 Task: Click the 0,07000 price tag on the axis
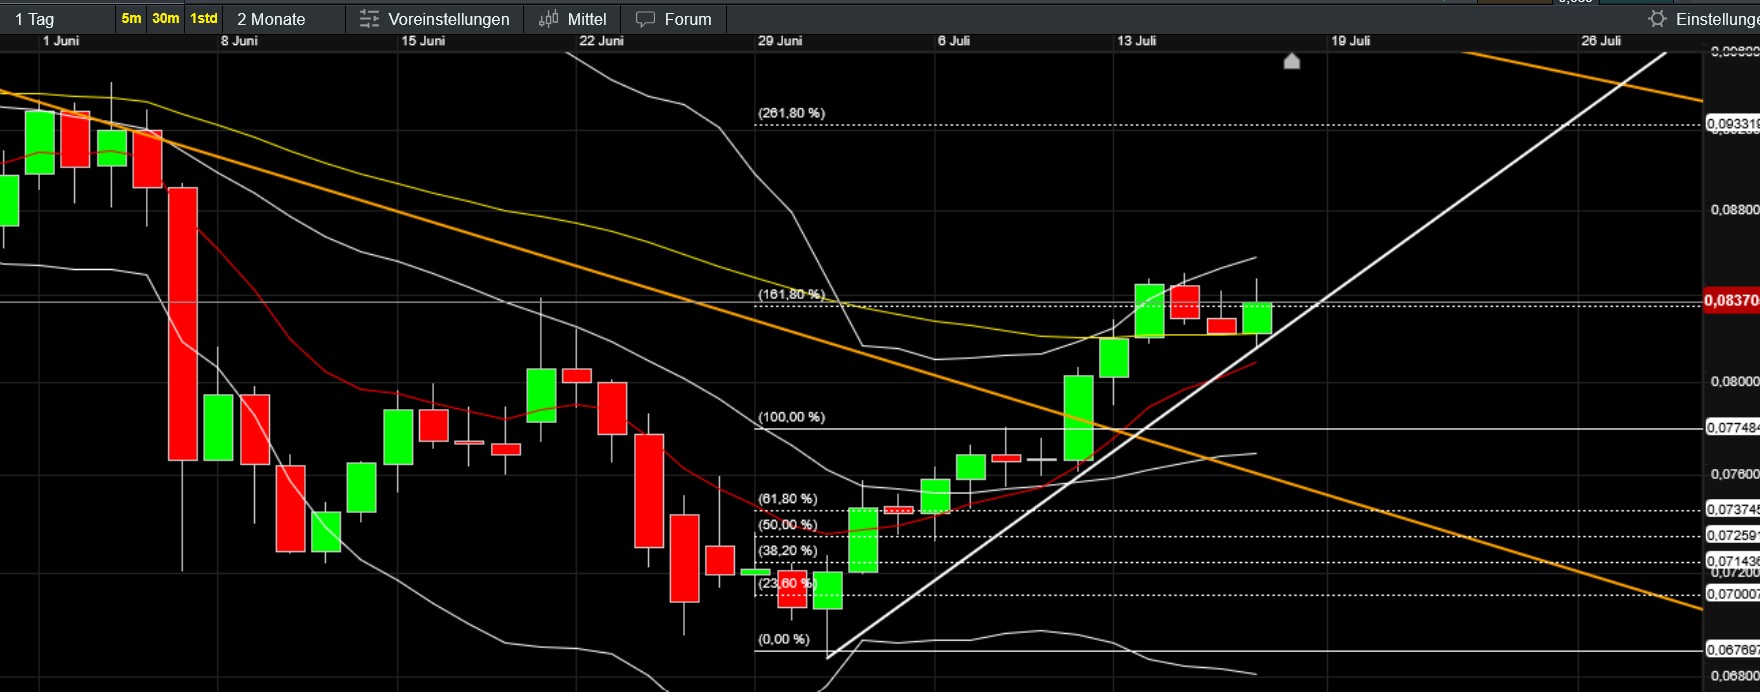(1732, 594)
